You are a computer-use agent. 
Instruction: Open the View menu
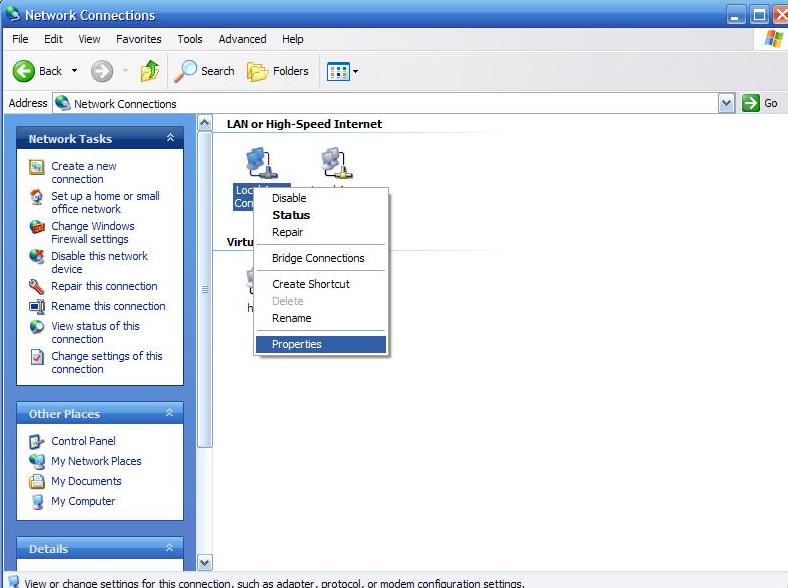pyautogui.click(x=89, y=39)
